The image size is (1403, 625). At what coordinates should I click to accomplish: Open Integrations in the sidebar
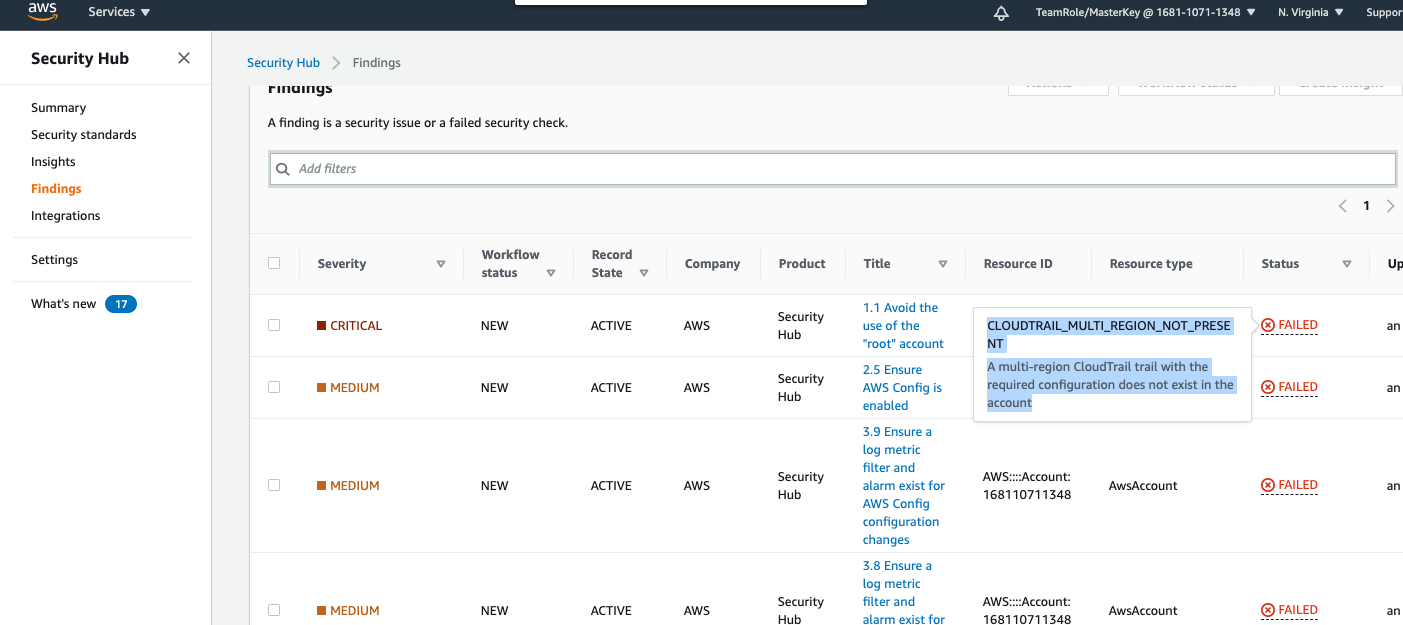pos(66,216)
